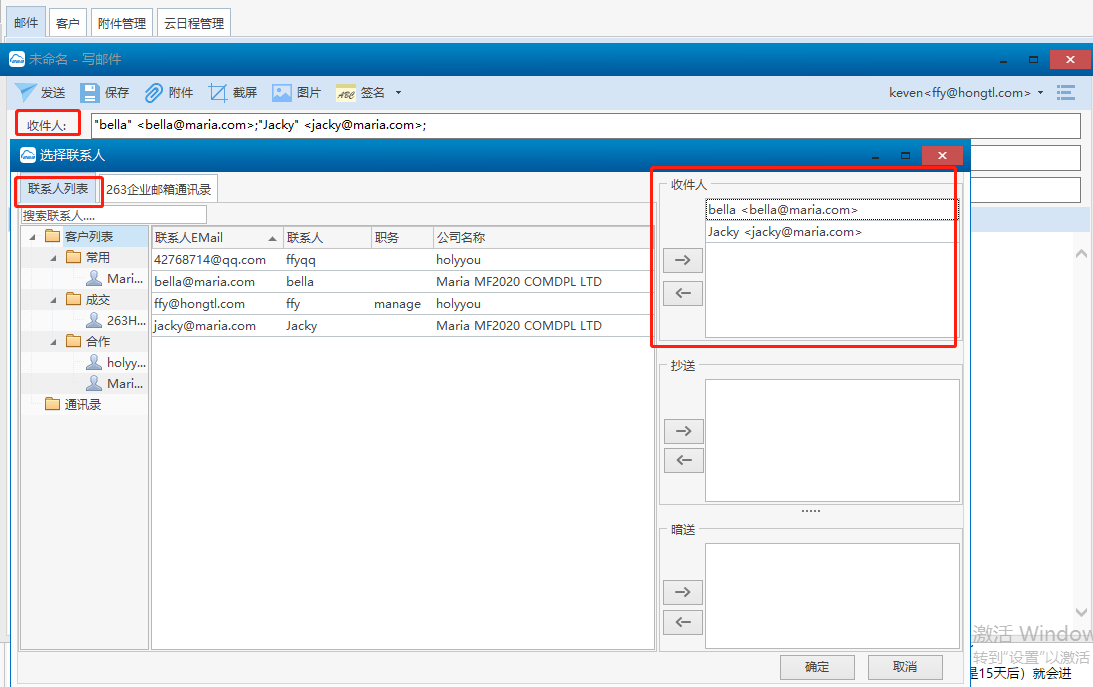Open sender account dropdown keven
This screenshot has width=1093, height=687.
point(1040,93)
